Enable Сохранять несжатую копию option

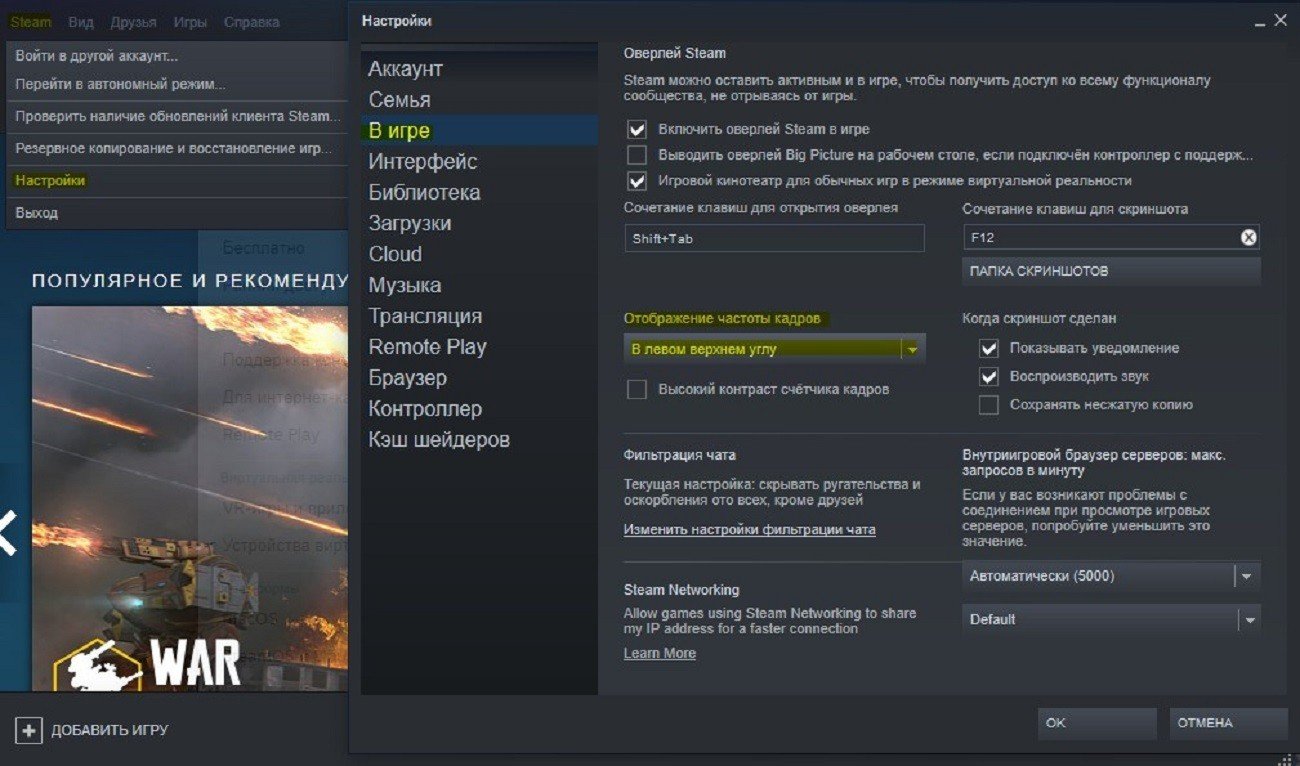click(989, 405)
